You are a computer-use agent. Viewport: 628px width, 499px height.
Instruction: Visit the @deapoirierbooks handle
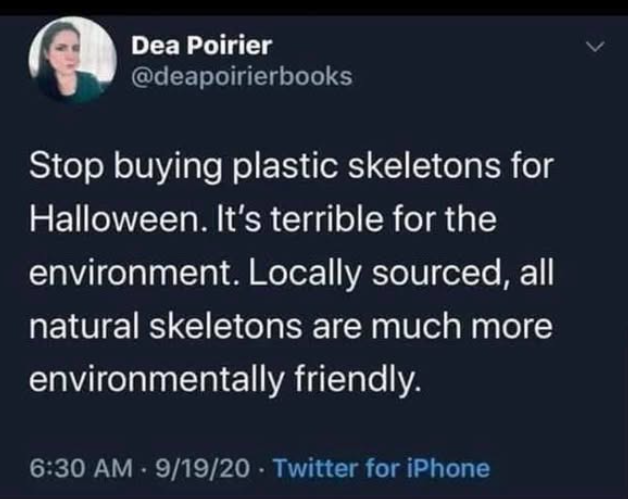(241, 76)
